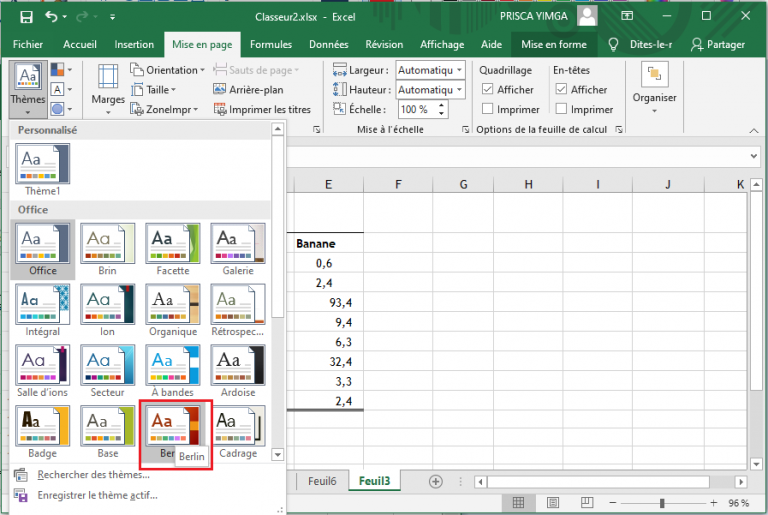The image size is (768, 515).
Task: Add a new sheet with plus button
Action: (x=435, y=482)
